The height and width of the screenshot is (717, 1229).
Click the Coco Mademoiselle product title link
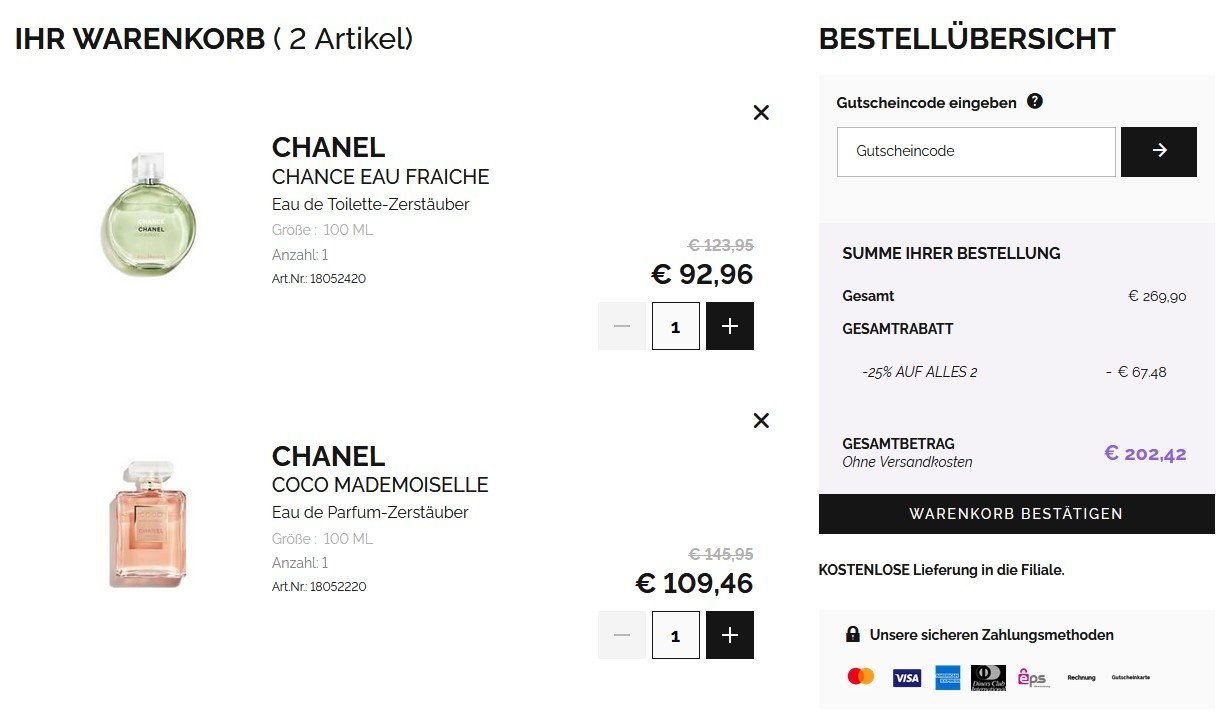(380, 485)
